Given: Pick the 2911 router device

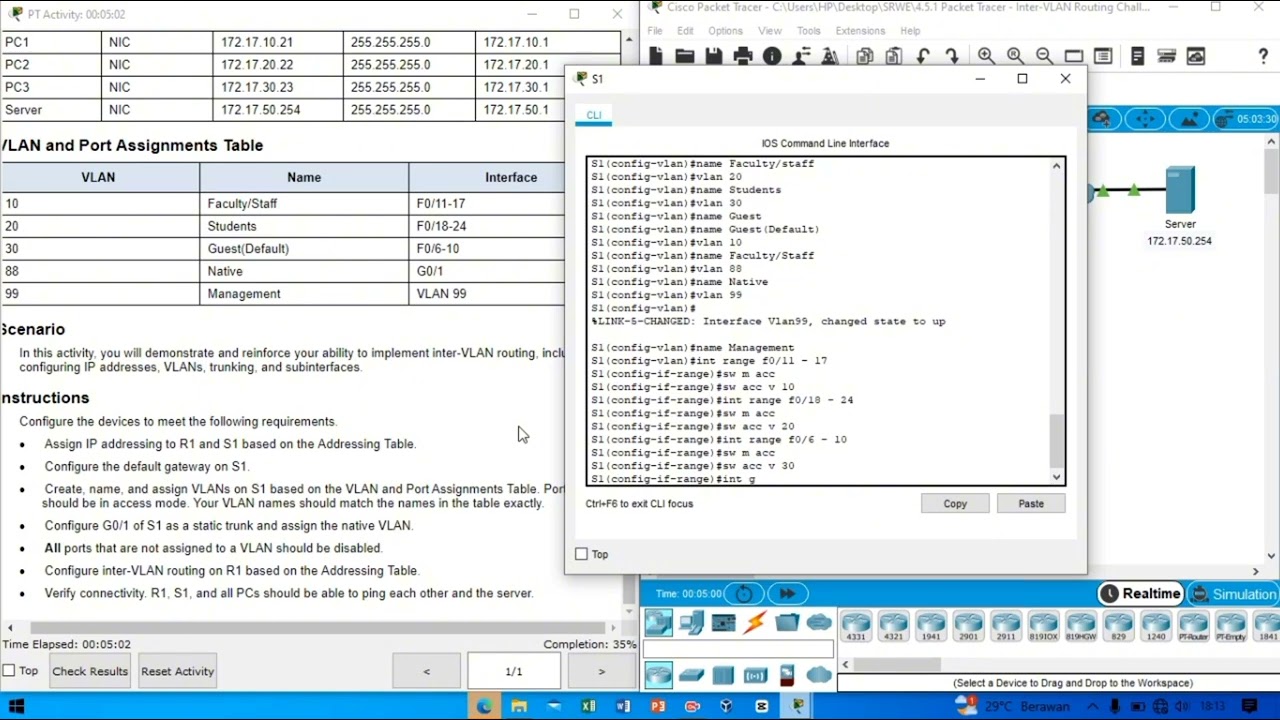Looking at the screenshot, I should coord(1006,625).
